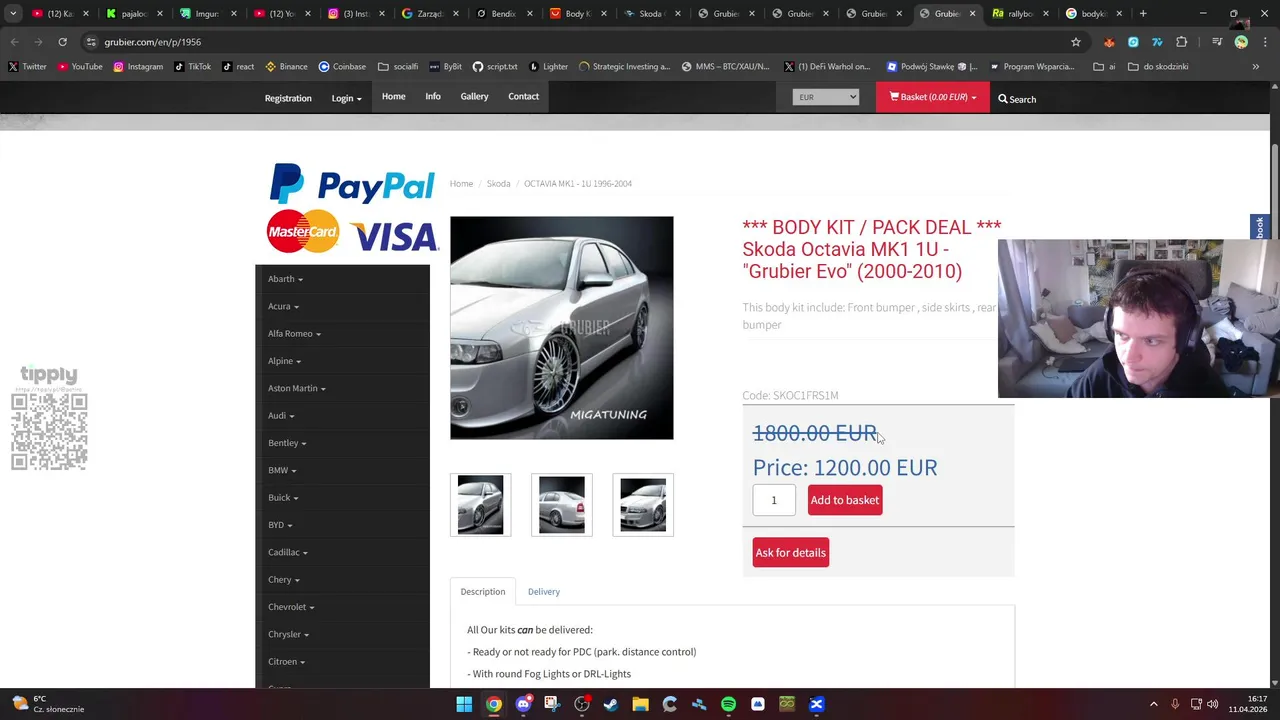This screenshot has height=720, width=1280.
Task: Reload the page with the refresh icon
Action: [62, 42]
